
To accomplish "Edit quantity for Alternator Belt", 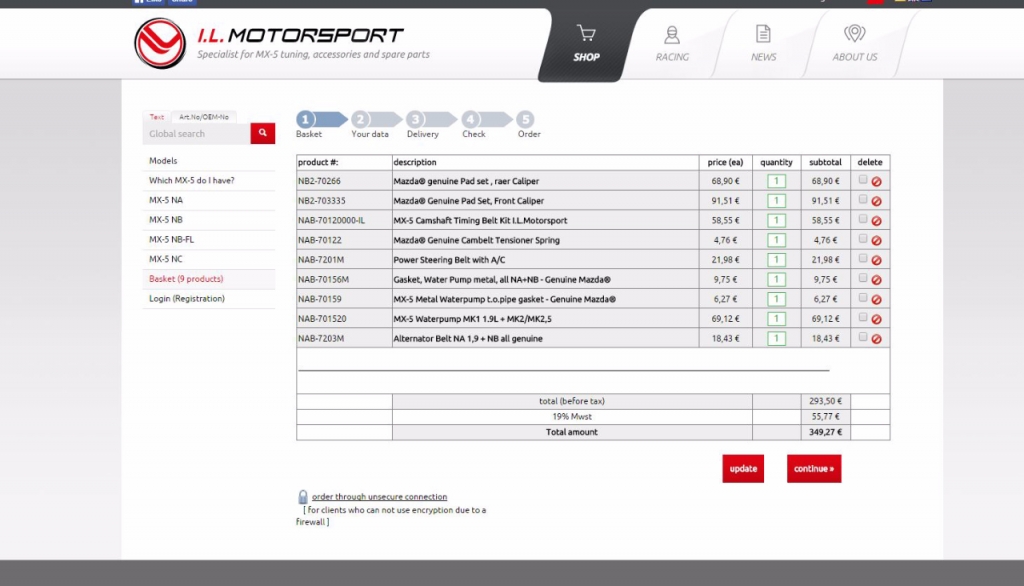I will pos(776,338).
